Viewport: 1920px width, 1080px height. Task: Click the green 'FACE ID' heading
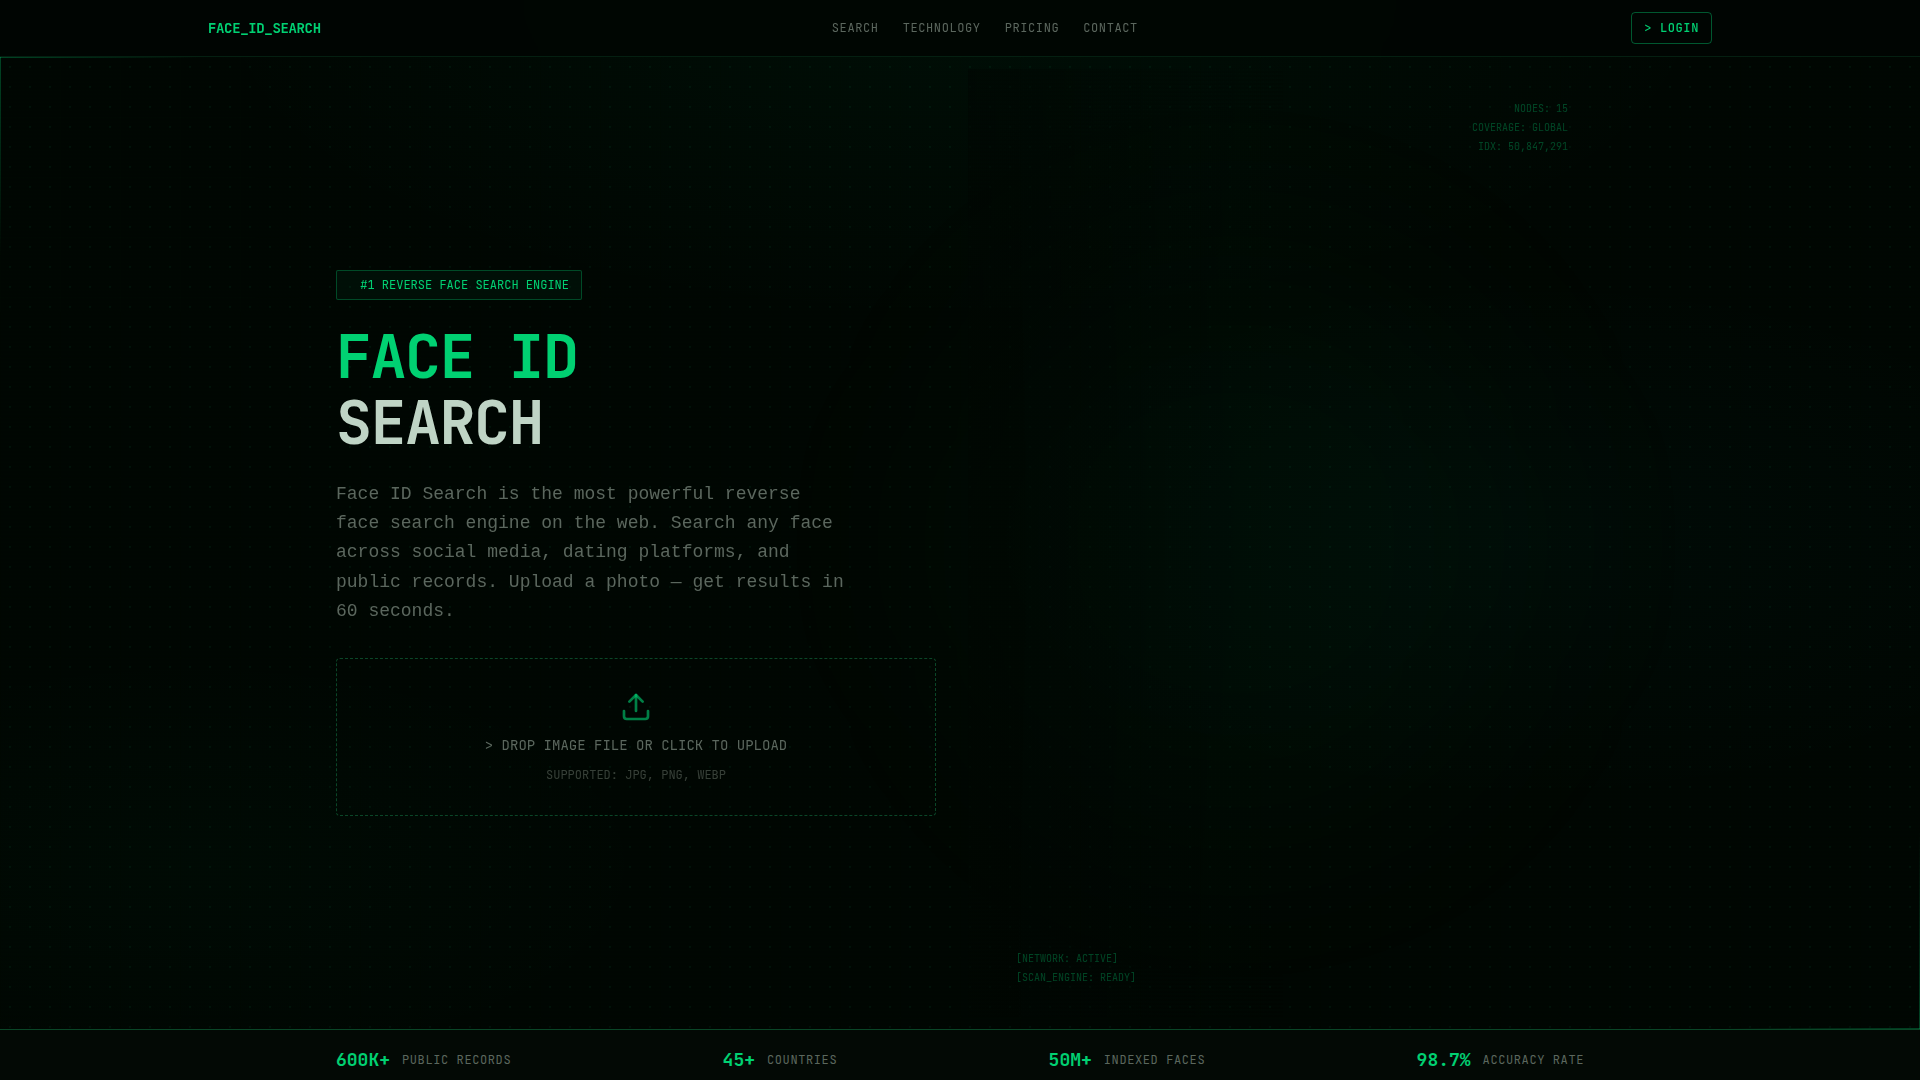point(457,358)
